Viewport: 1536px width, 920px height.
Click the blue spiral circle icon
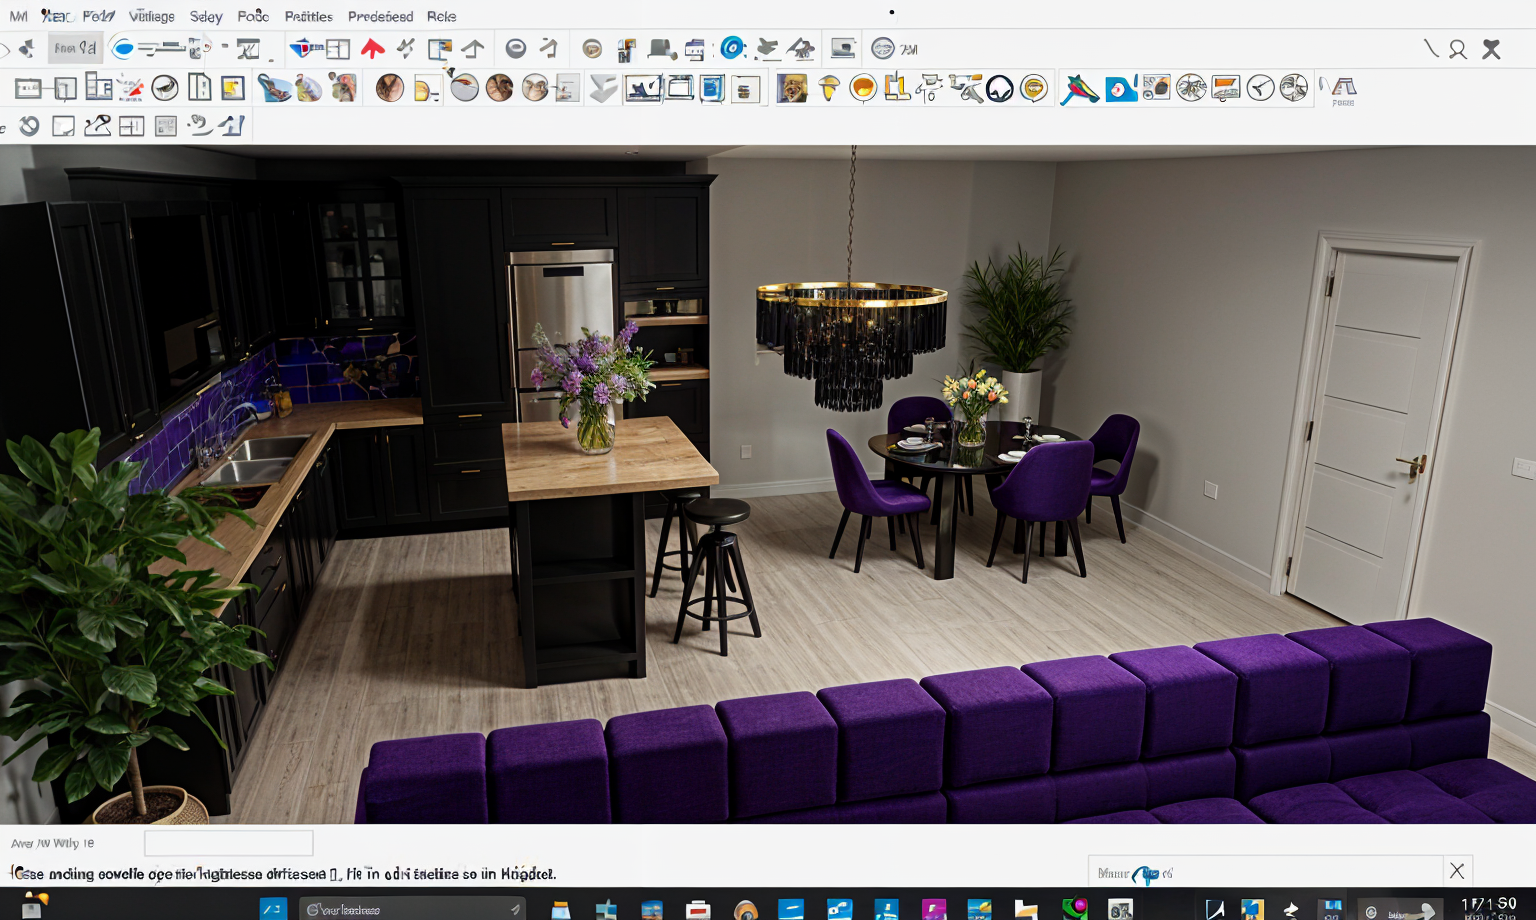coord(732,48)
